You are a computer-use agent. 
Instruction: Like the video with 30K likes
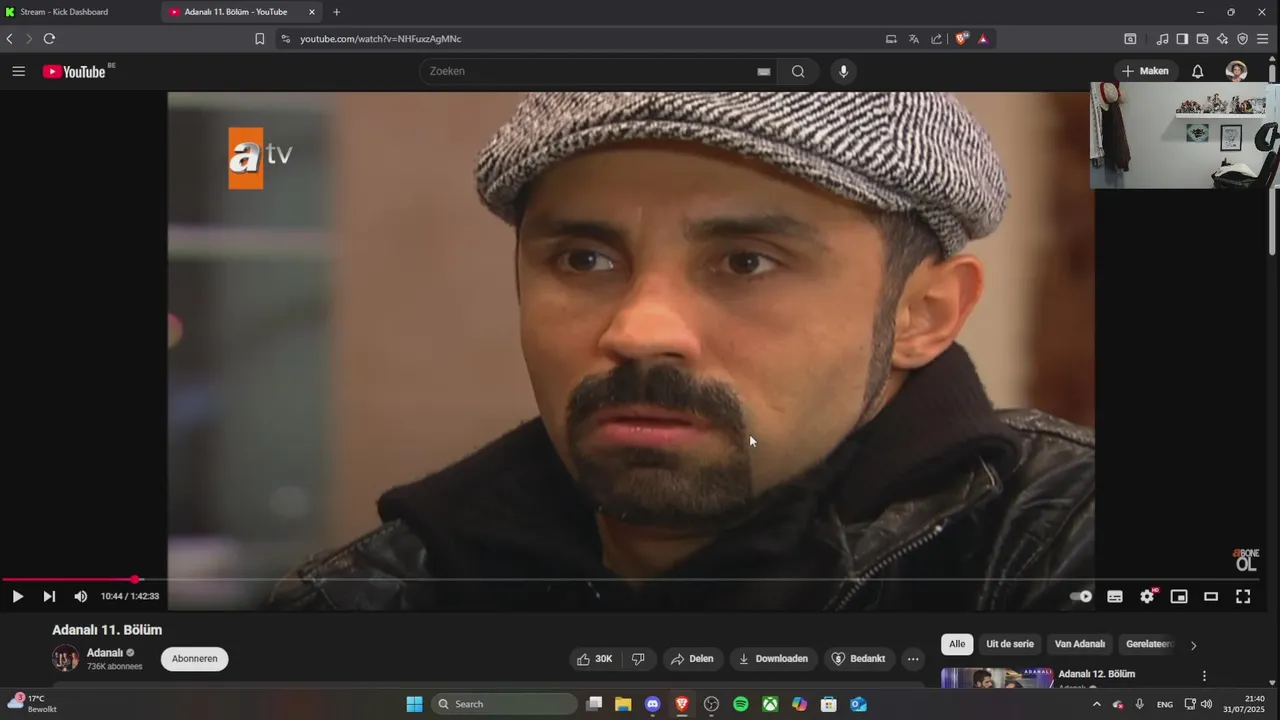point(595,659)
